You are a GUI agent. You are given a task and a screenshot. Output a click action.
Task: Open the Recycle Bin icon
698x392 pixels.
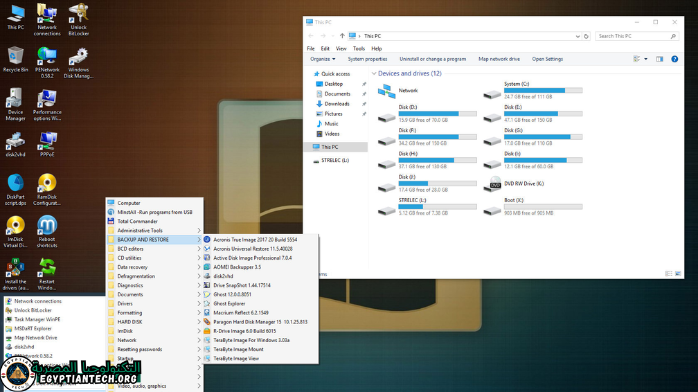pos(16,59)
